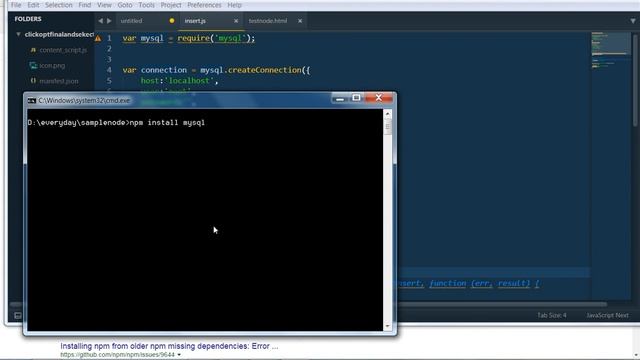
Task: Collapse the clickoptfinalandselect folder
Action: 18,34
